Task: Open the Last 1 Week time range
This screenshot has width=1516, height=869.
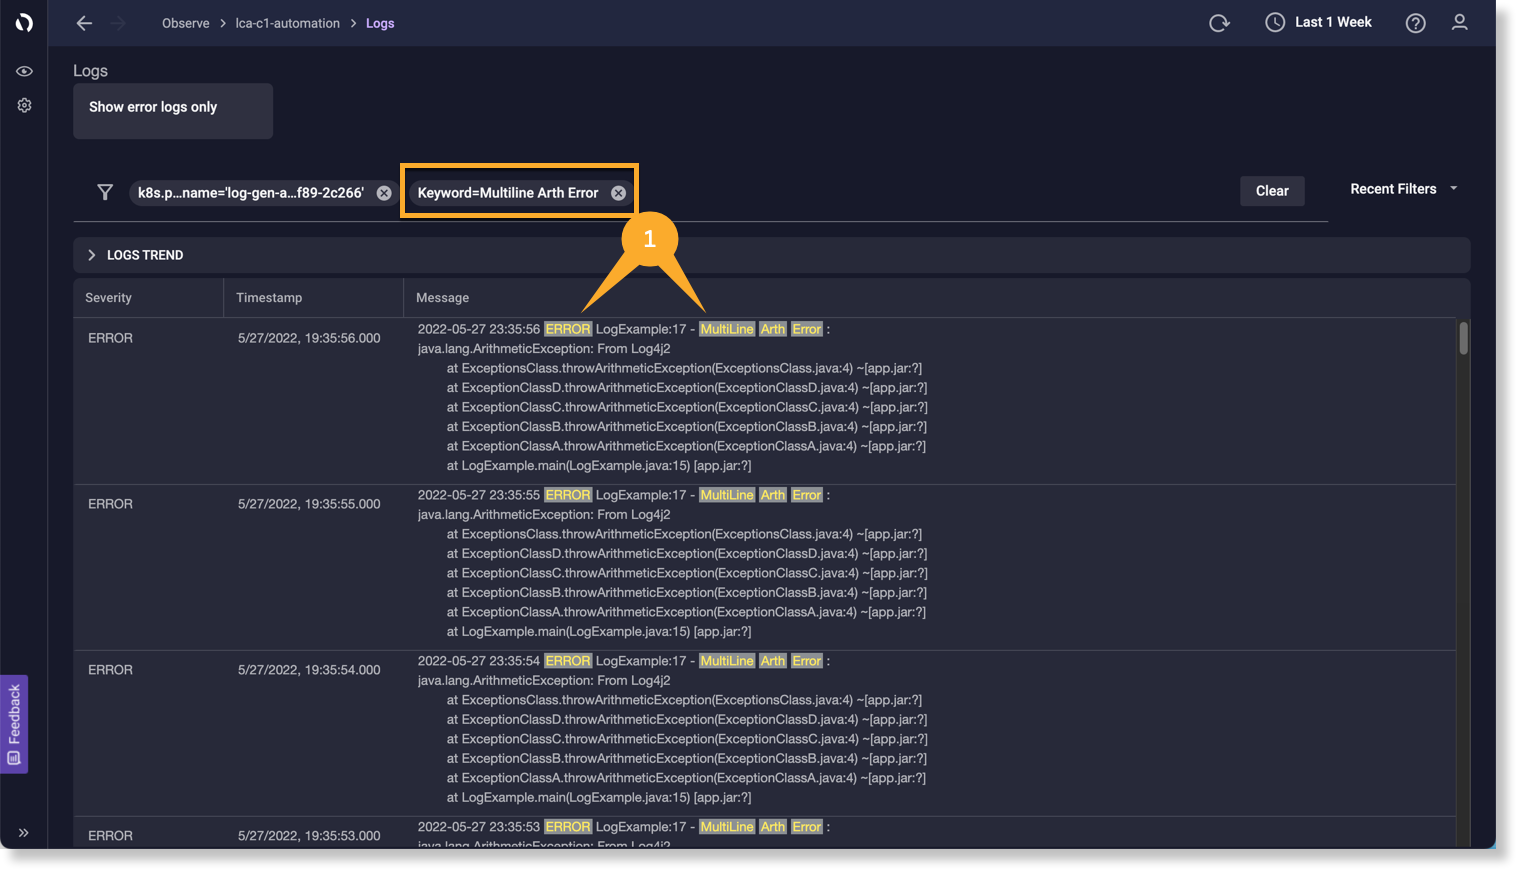Action: pos(1333,22)
